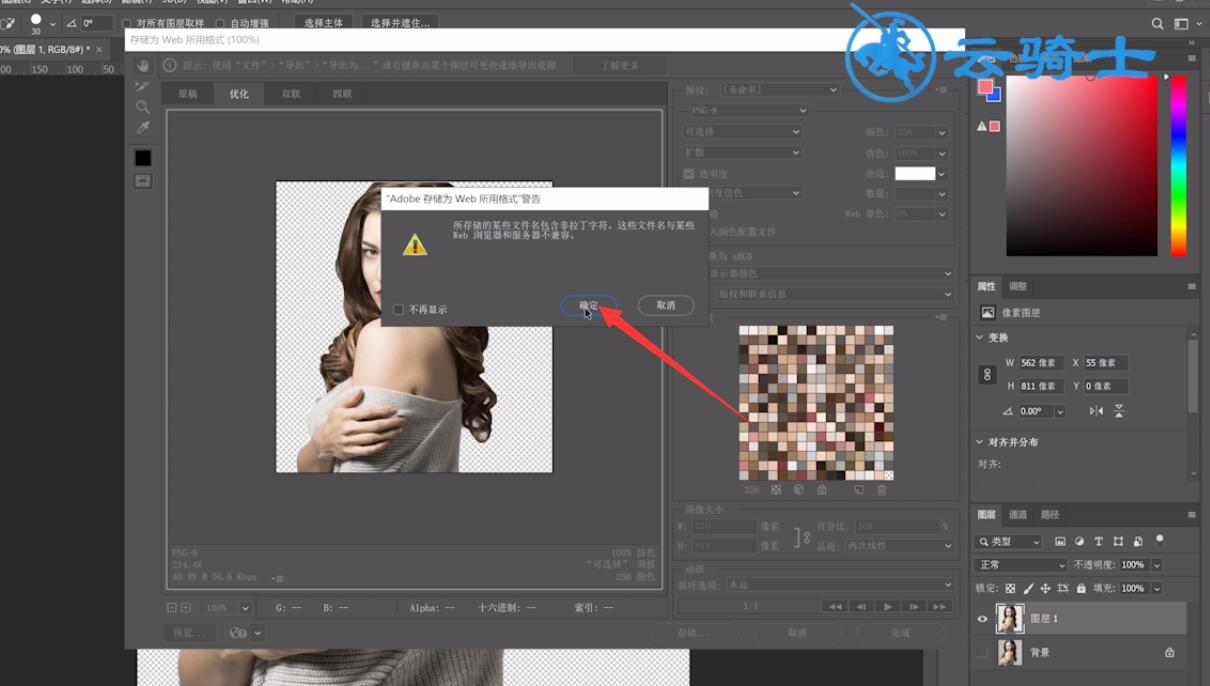Tick the 不再显示 checkbox
This screenshot has width=1210, height=686.
click(398, 310)
